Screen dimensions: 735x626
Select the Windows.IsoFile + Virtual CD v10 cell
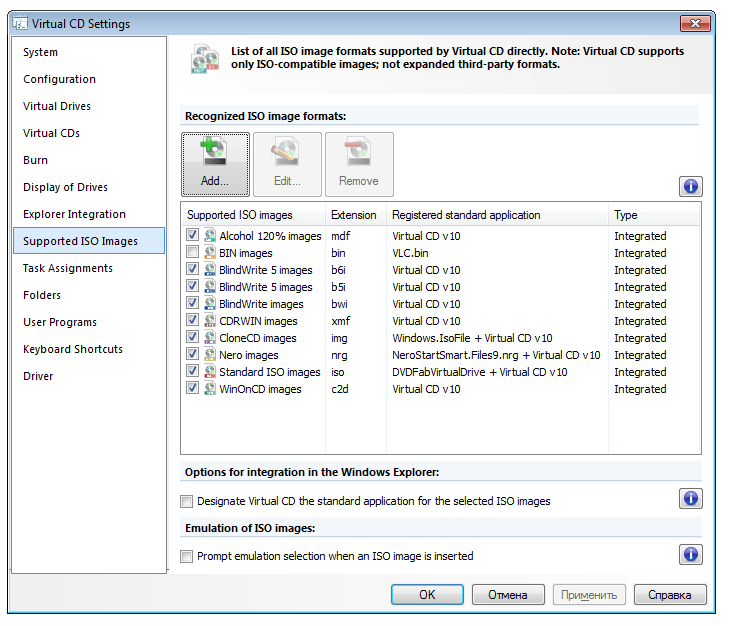[472, 338]
